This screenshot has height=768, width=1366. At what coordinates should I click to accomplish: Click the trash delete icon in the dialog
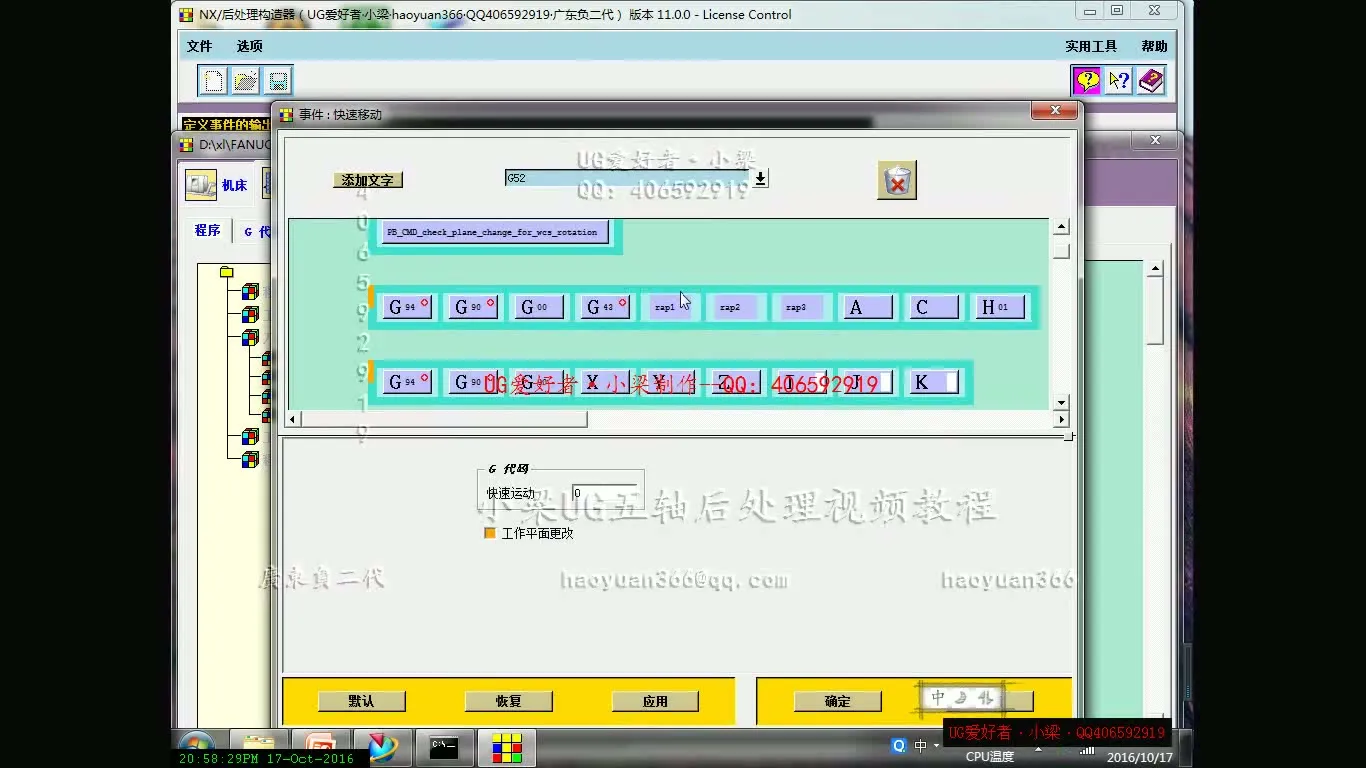tap(896, 180)
